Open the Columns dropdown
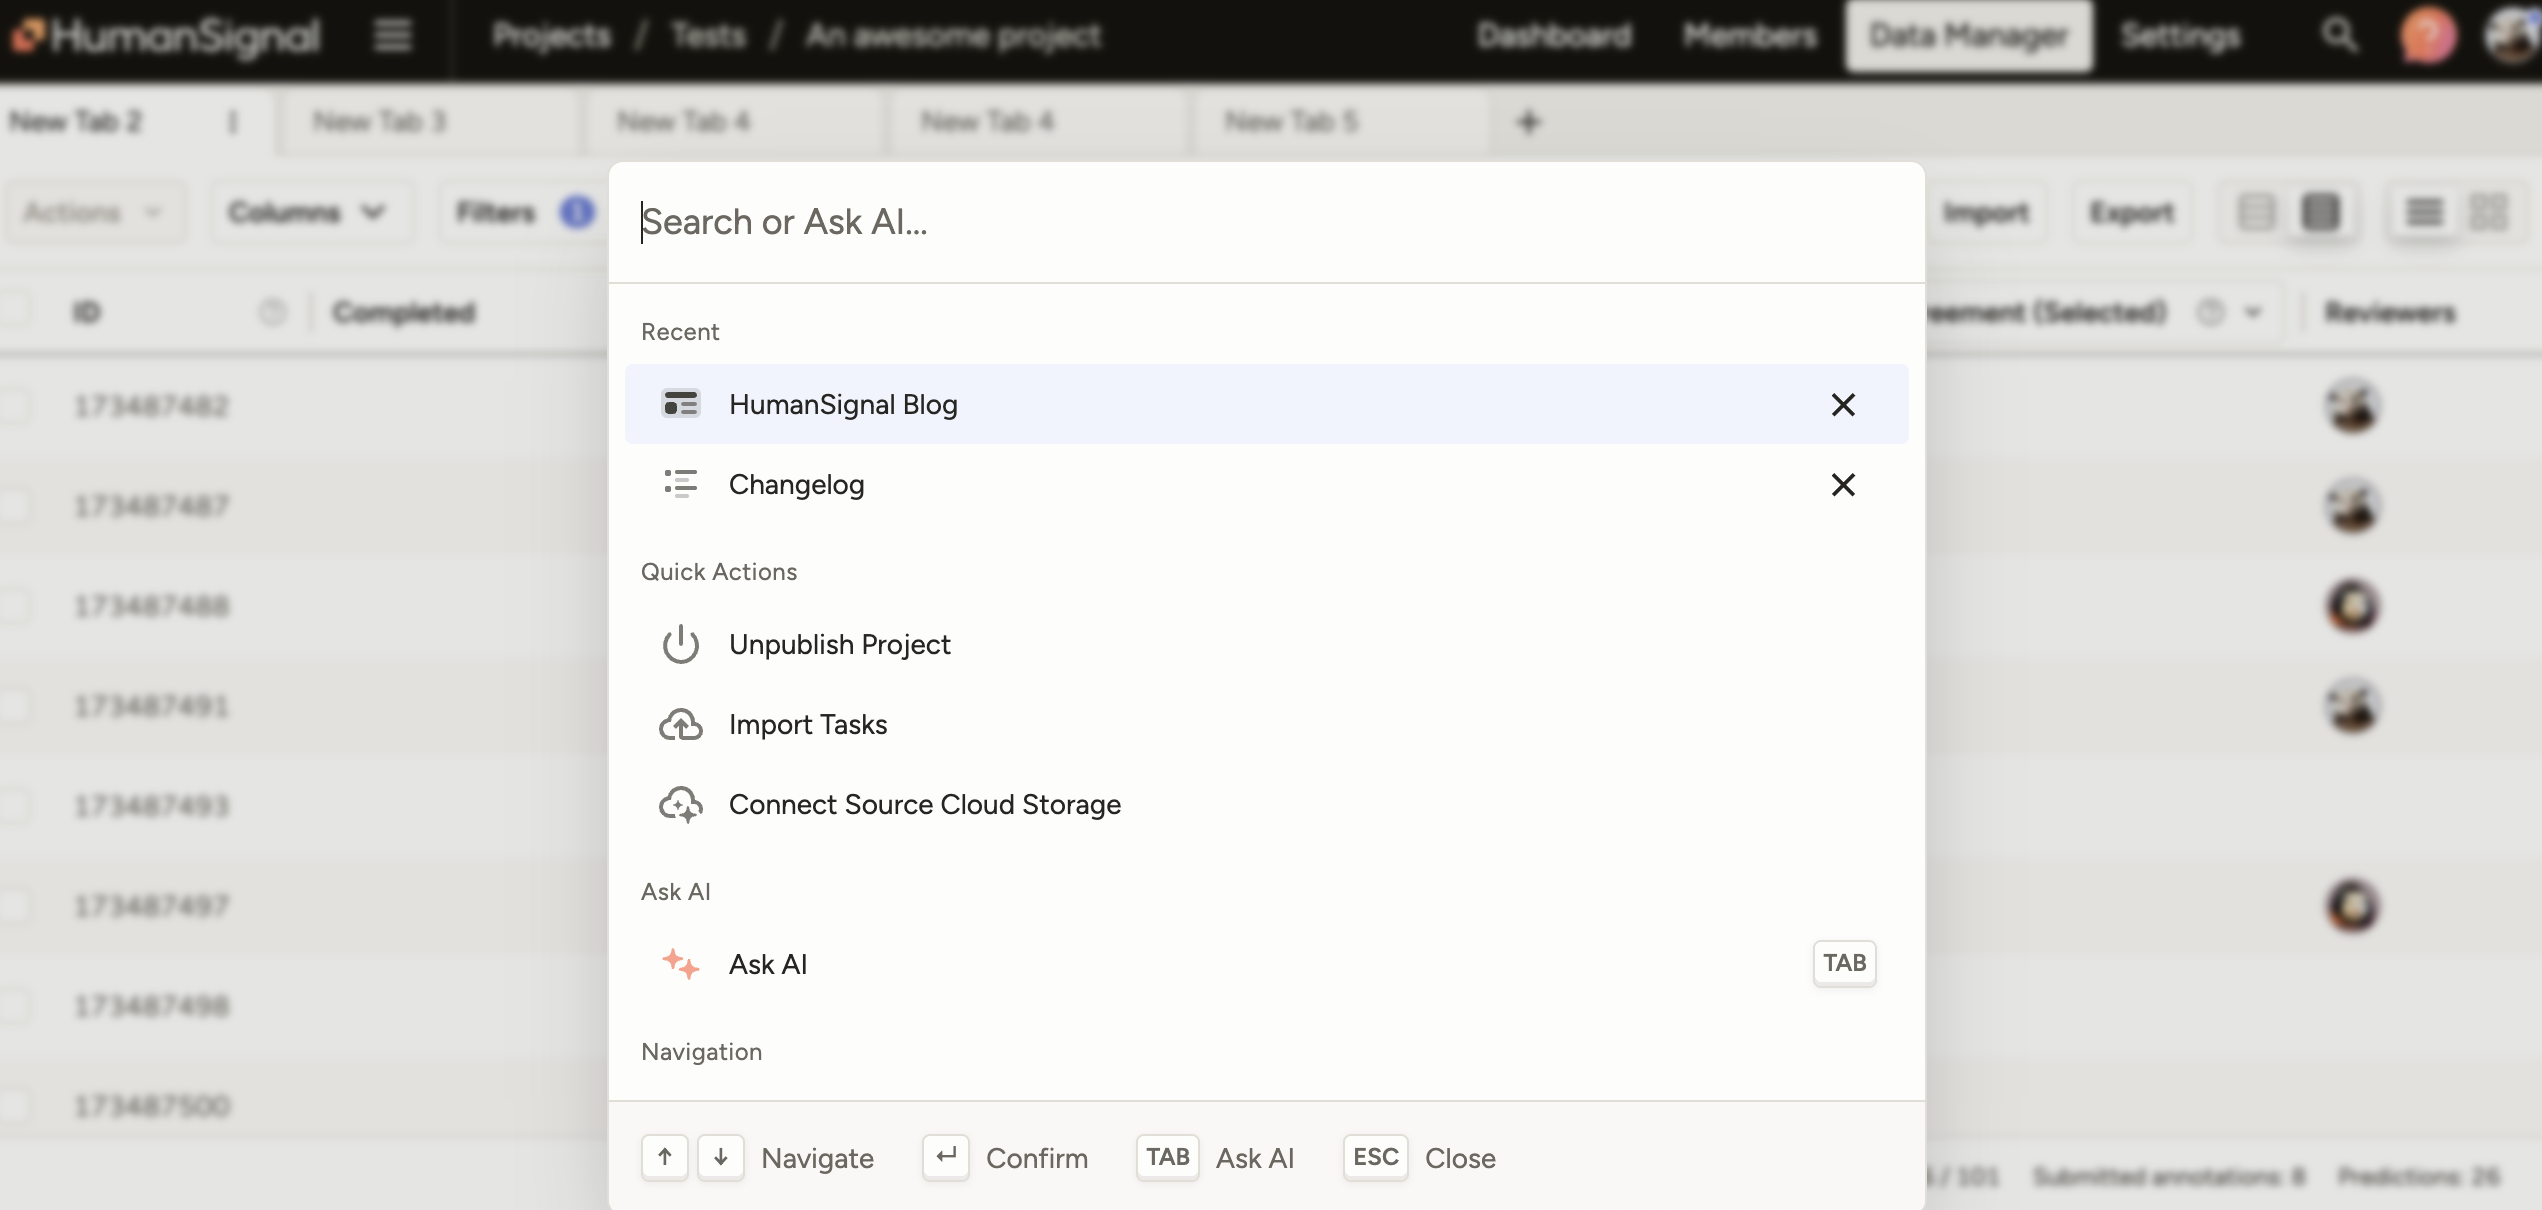The height and width of the screenshot is (1210, 2542). [x=306, y=211]
